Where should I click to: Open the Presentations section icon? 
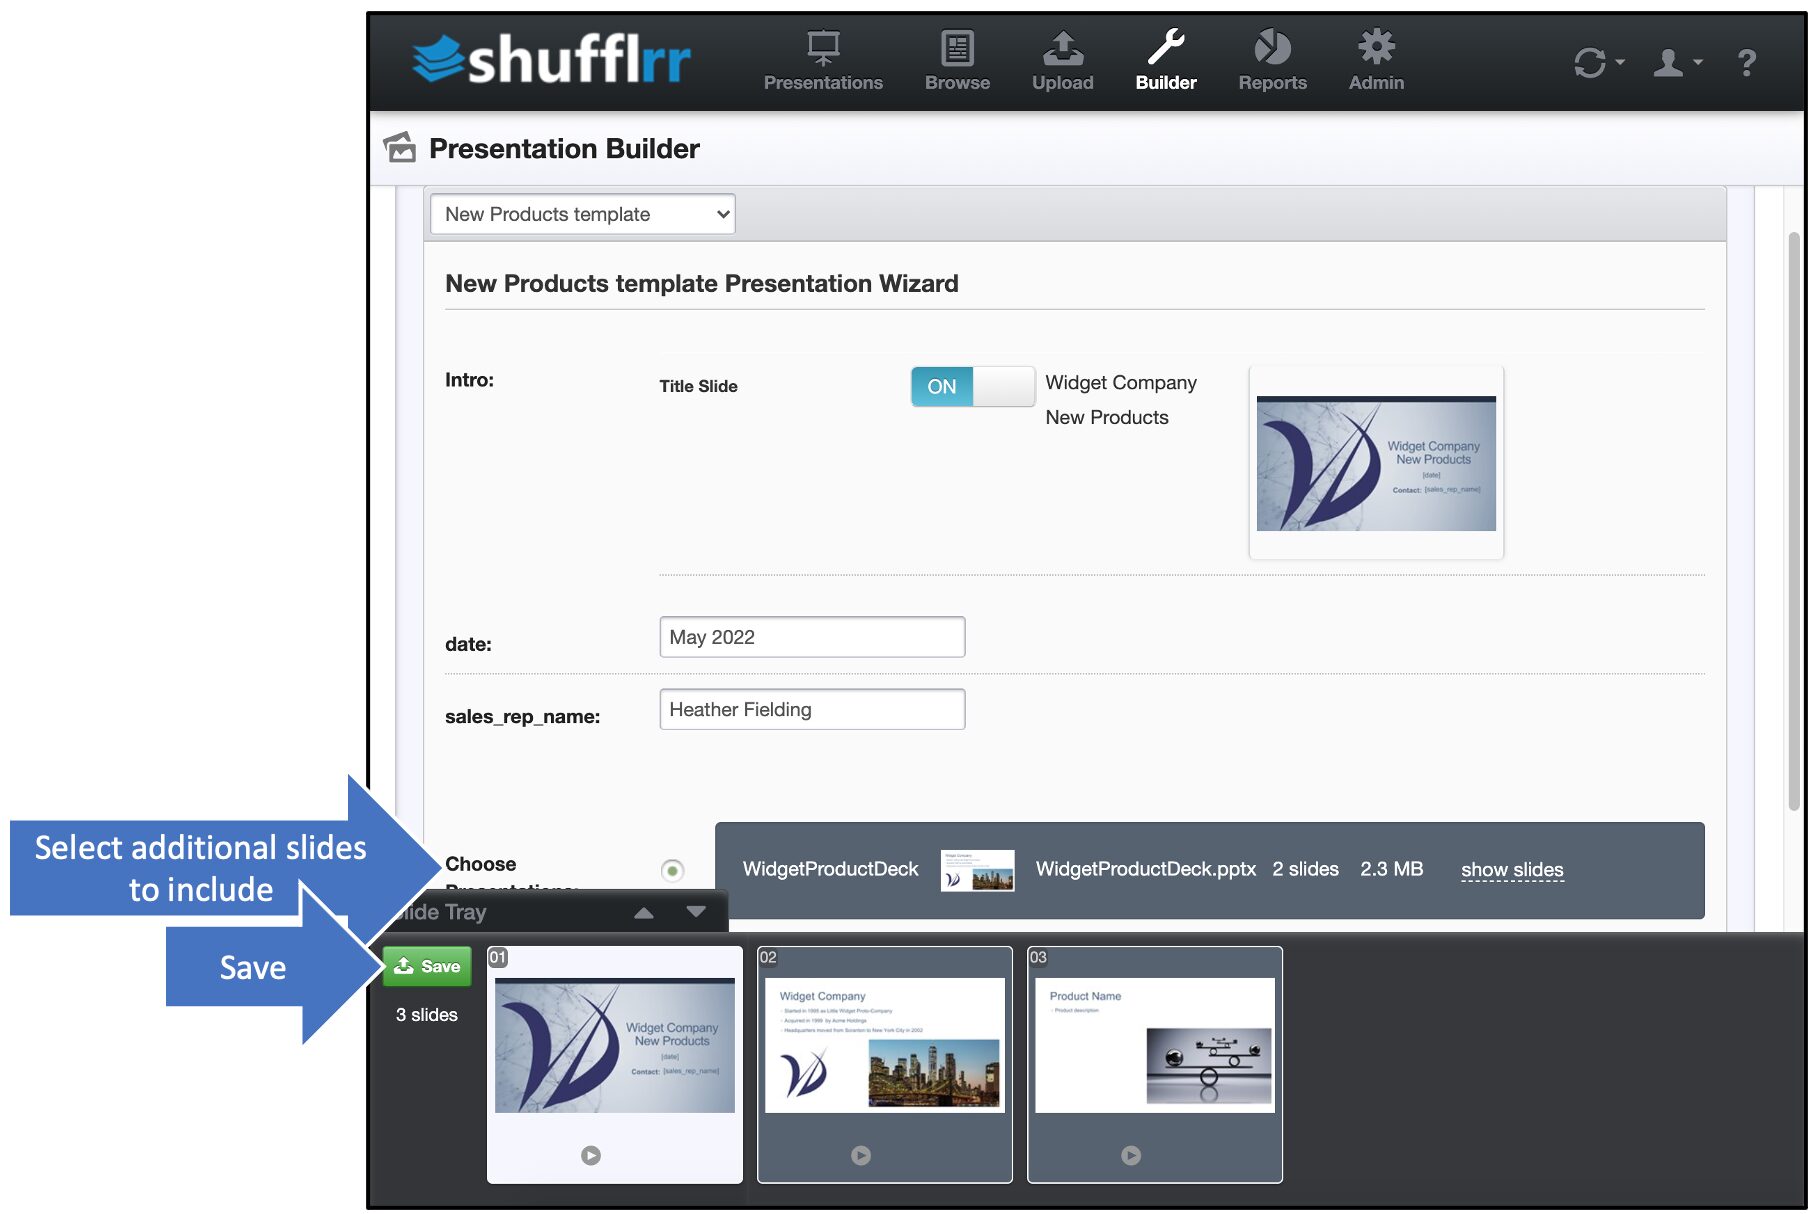[x=823, y=47]
